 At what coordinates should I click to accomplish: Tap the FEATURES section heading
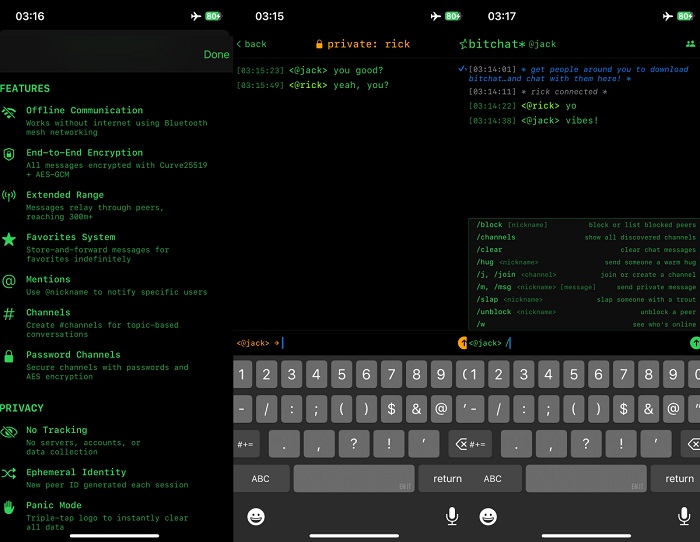point(25,88)
